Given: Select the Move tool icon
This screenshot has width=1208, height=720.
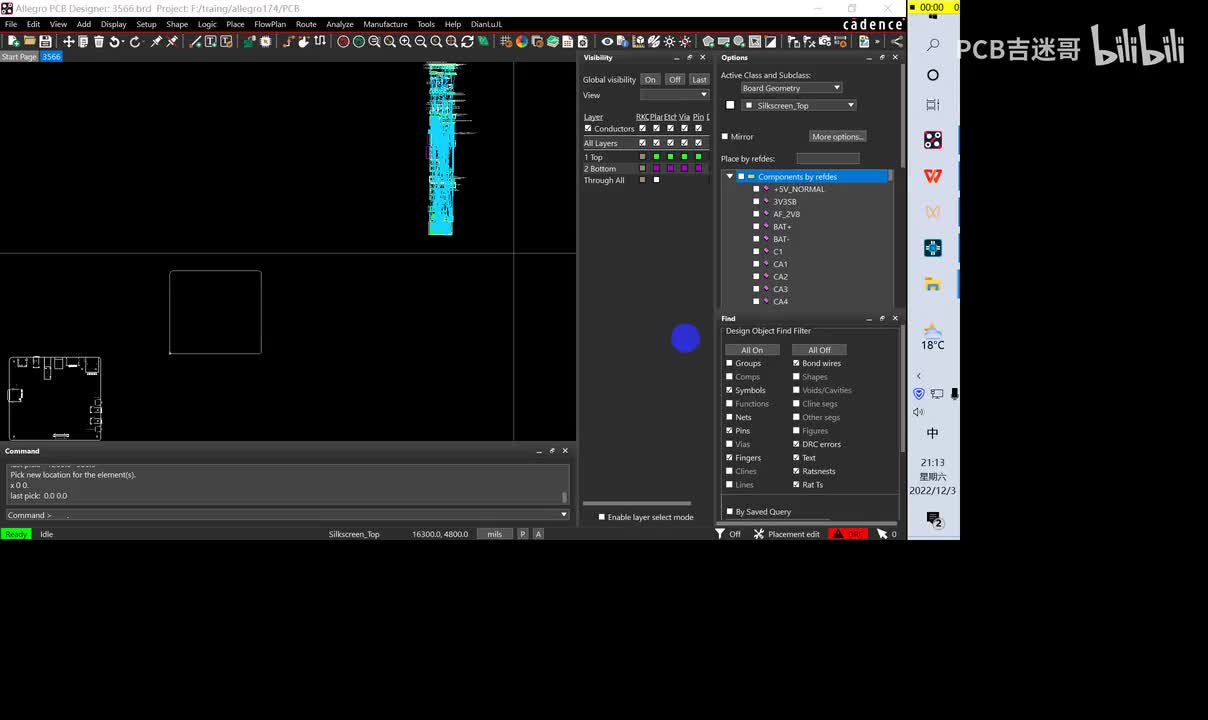Looking at the screenshot, I should pos(68,41).
